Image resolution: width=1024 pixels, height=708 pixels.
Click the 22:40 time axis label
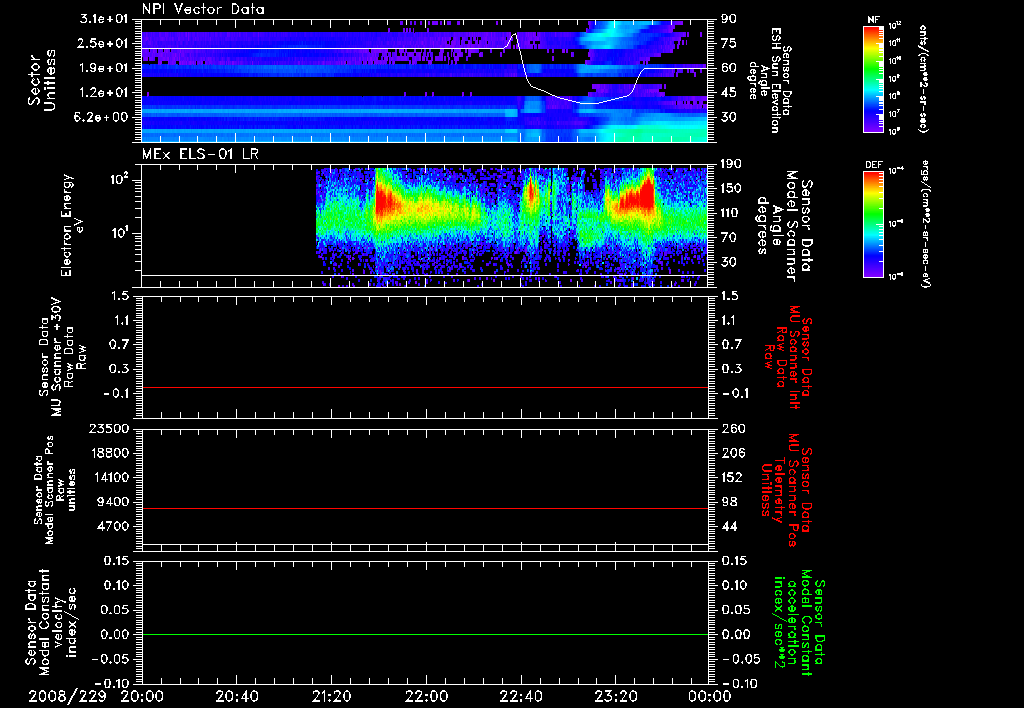[520, 696]
